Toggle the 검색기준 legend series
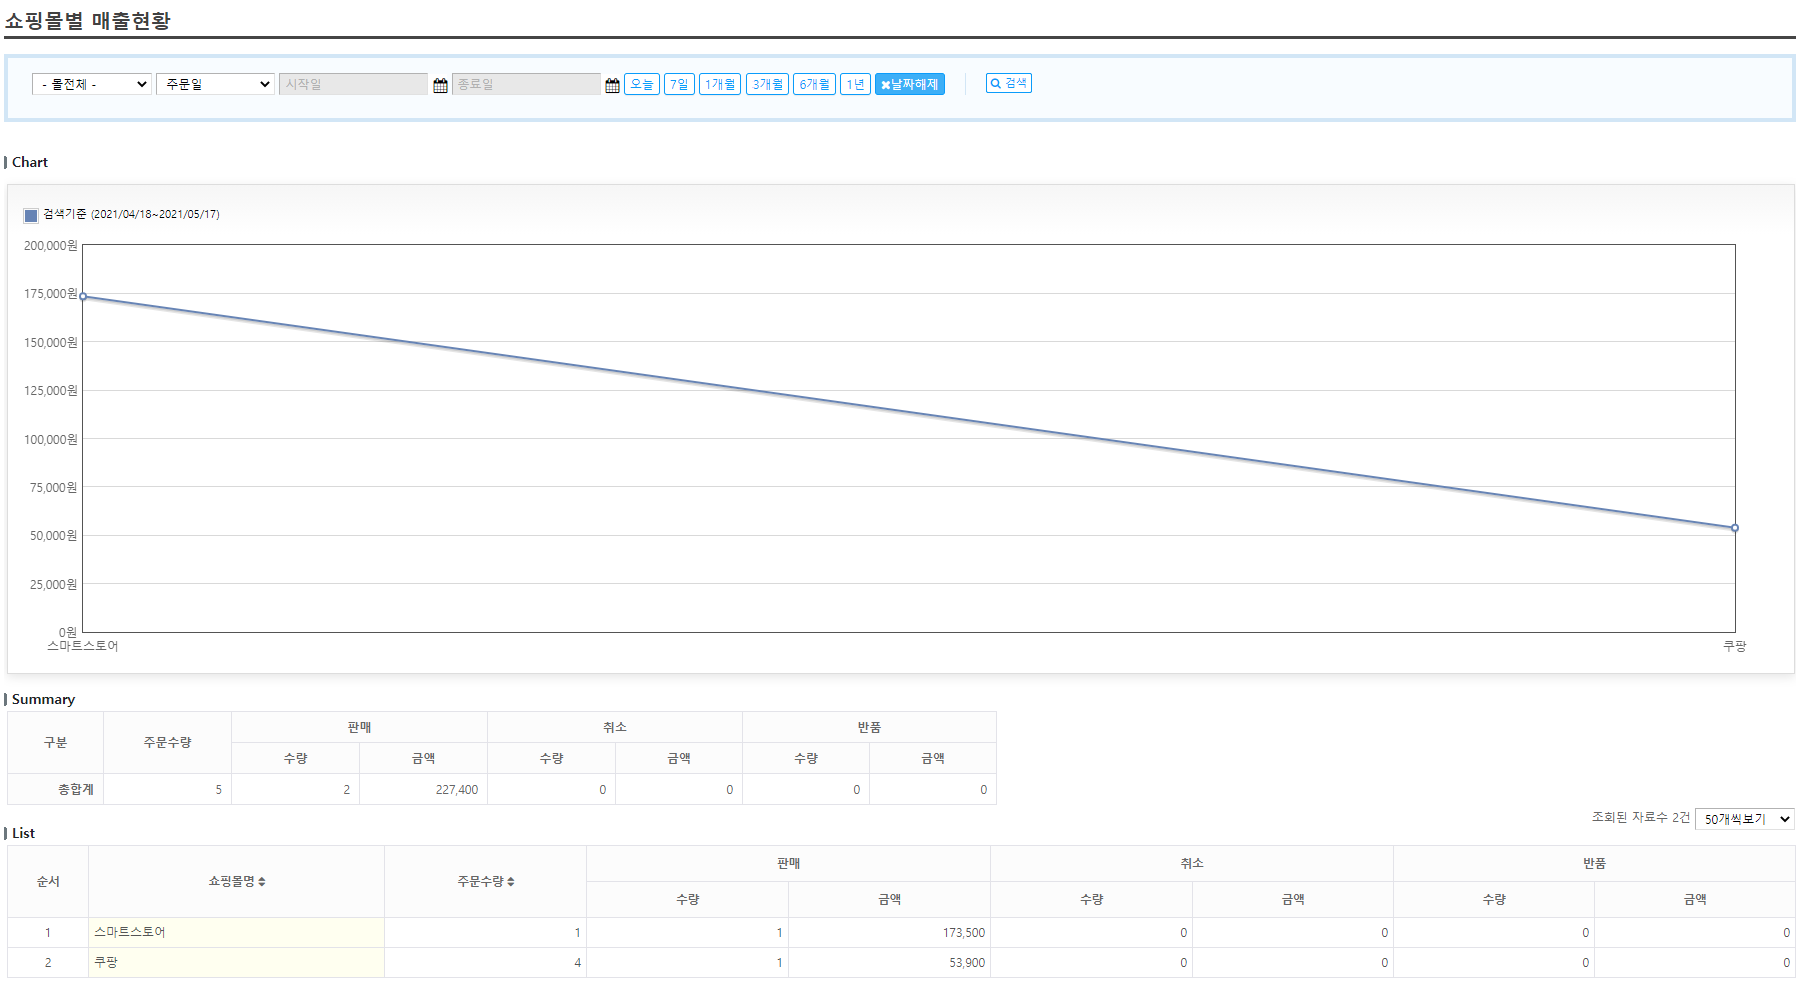 point(31,215)
